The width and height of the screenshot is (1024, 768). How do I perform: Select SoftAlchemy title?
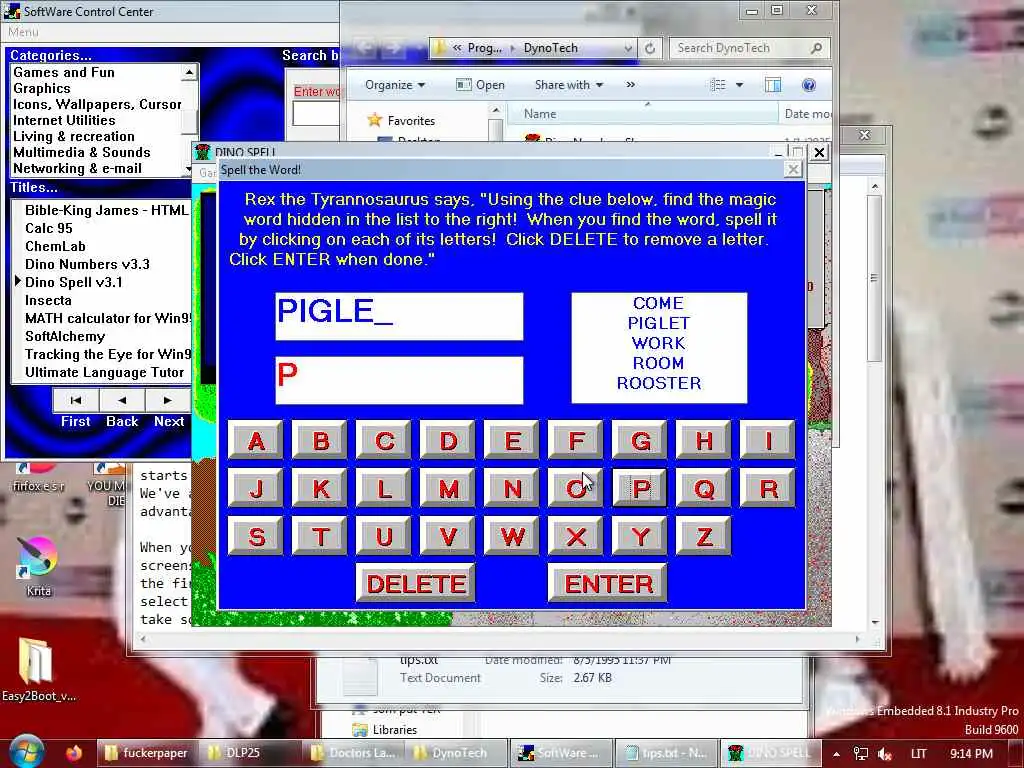[65, 336]
